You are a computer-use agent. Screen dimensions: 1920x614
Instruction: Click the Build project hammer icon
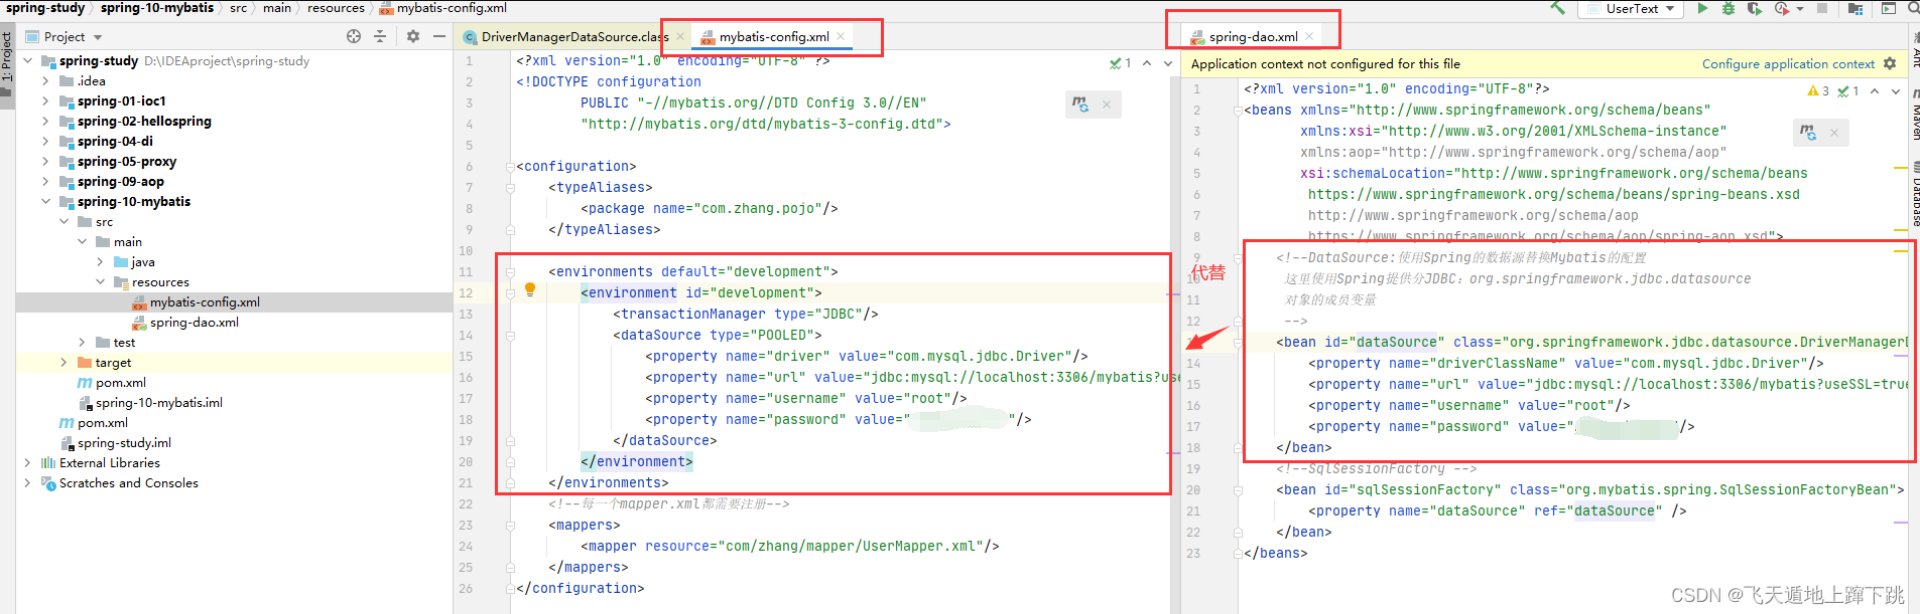point(1558,8)
